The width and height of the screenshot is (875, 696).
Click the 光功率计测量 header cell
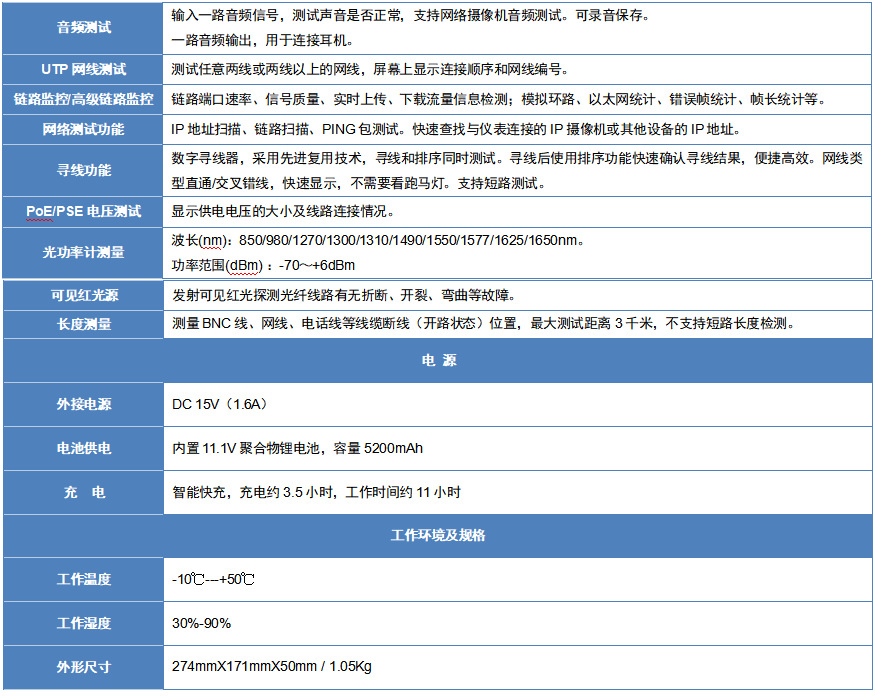tap(84, 252)
